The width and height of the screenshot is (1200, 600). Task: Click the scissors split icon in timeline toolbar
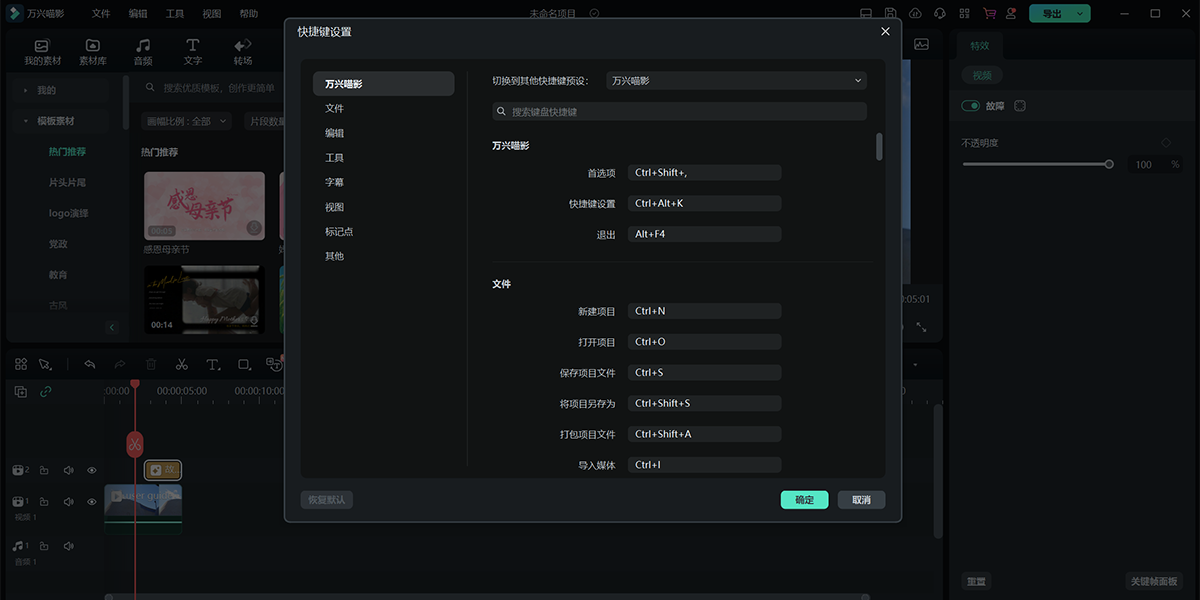point(181,364)
